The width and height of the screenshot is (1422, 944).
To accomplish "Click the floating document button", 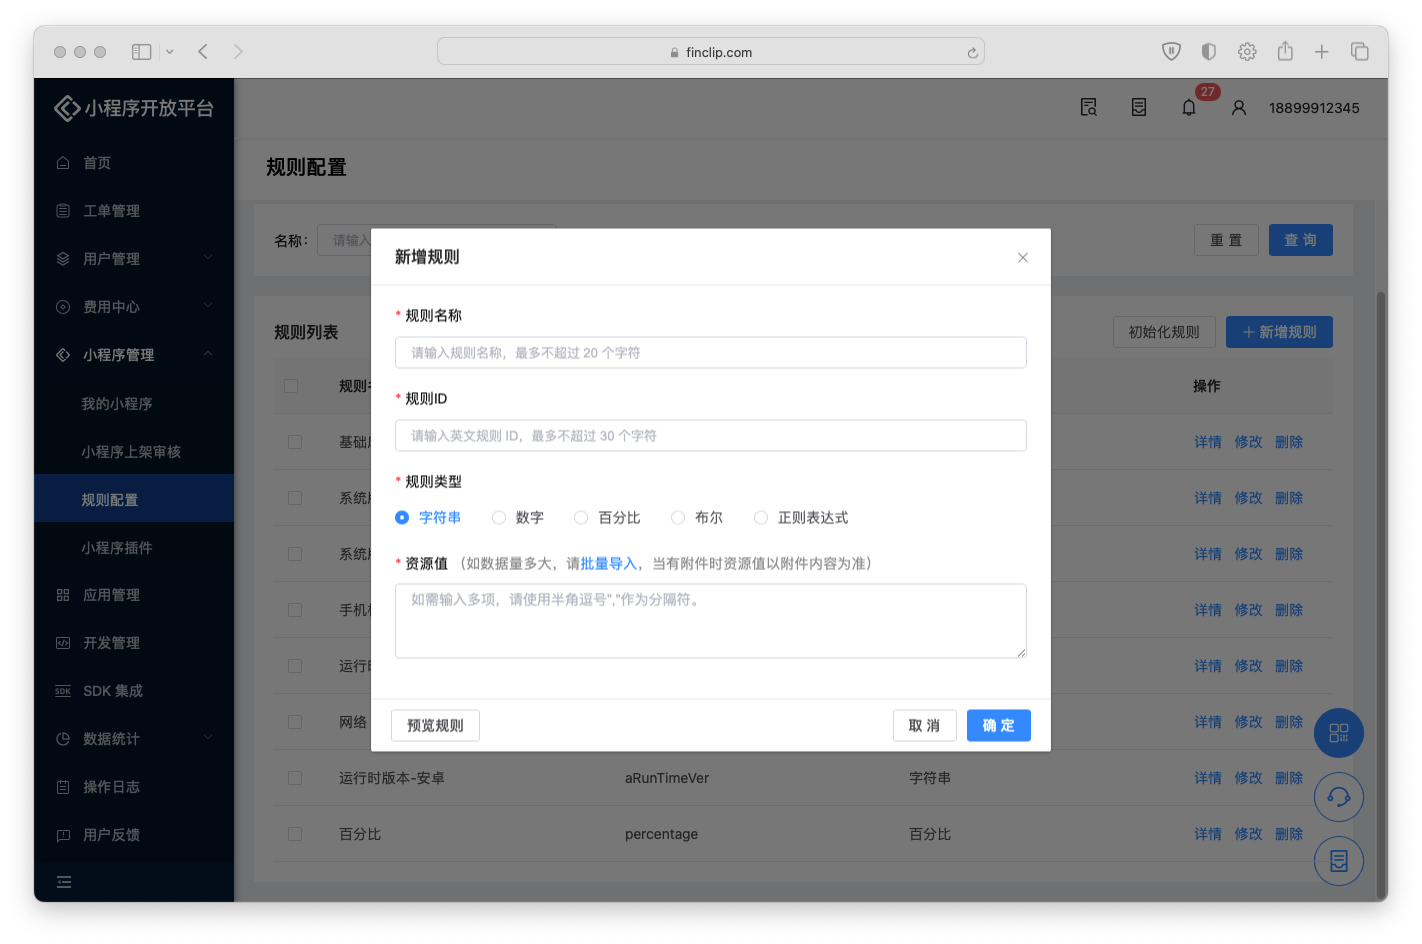I will point(1338,861).
